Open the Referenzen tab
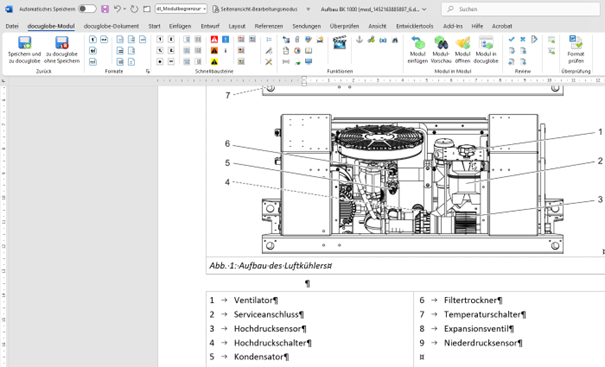The image size is (605, 367). click(x=269, y=26)
